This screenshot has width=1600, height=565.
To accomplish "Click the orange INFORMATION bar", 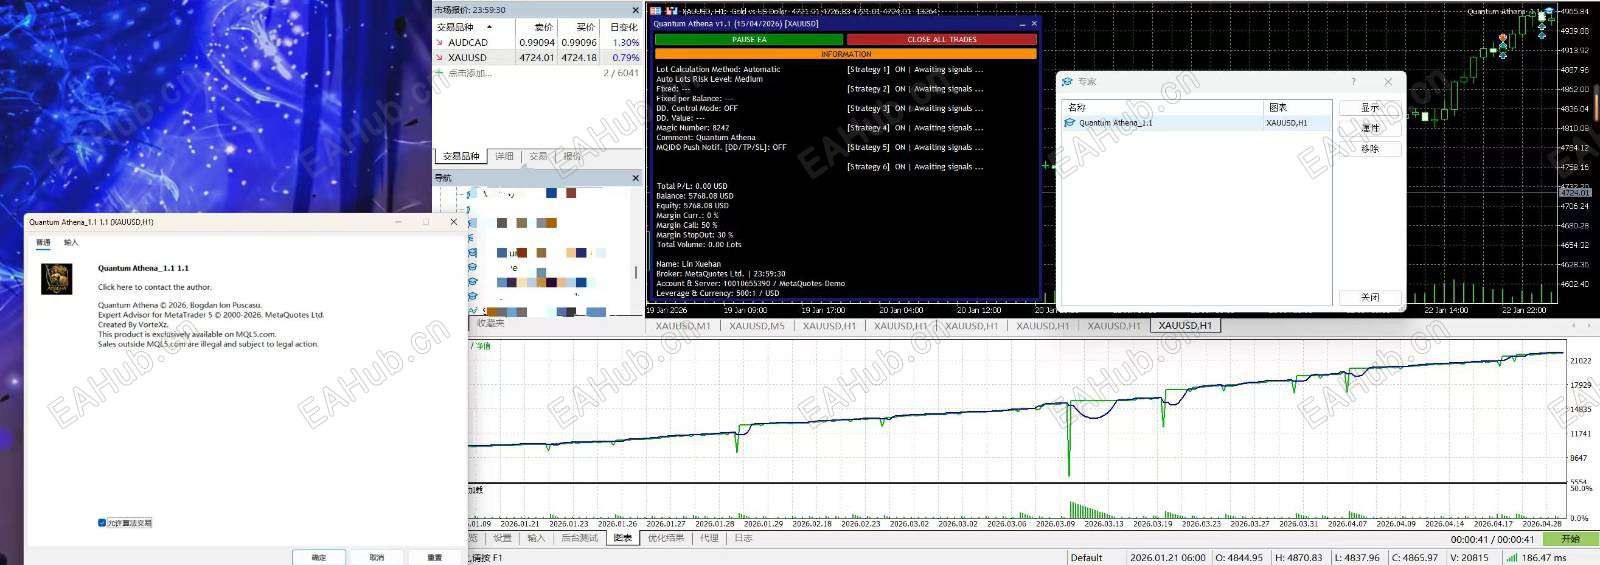I will pos(846,54).
